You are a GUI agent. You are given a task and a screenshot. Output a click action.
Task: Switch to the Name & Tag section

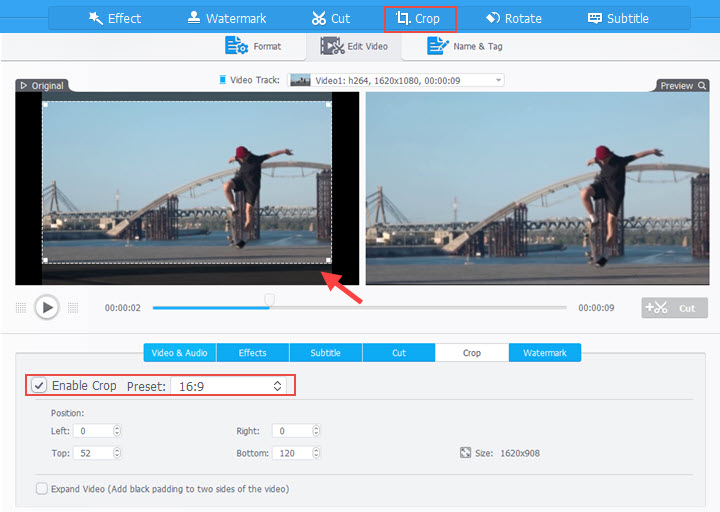[465, 46]
